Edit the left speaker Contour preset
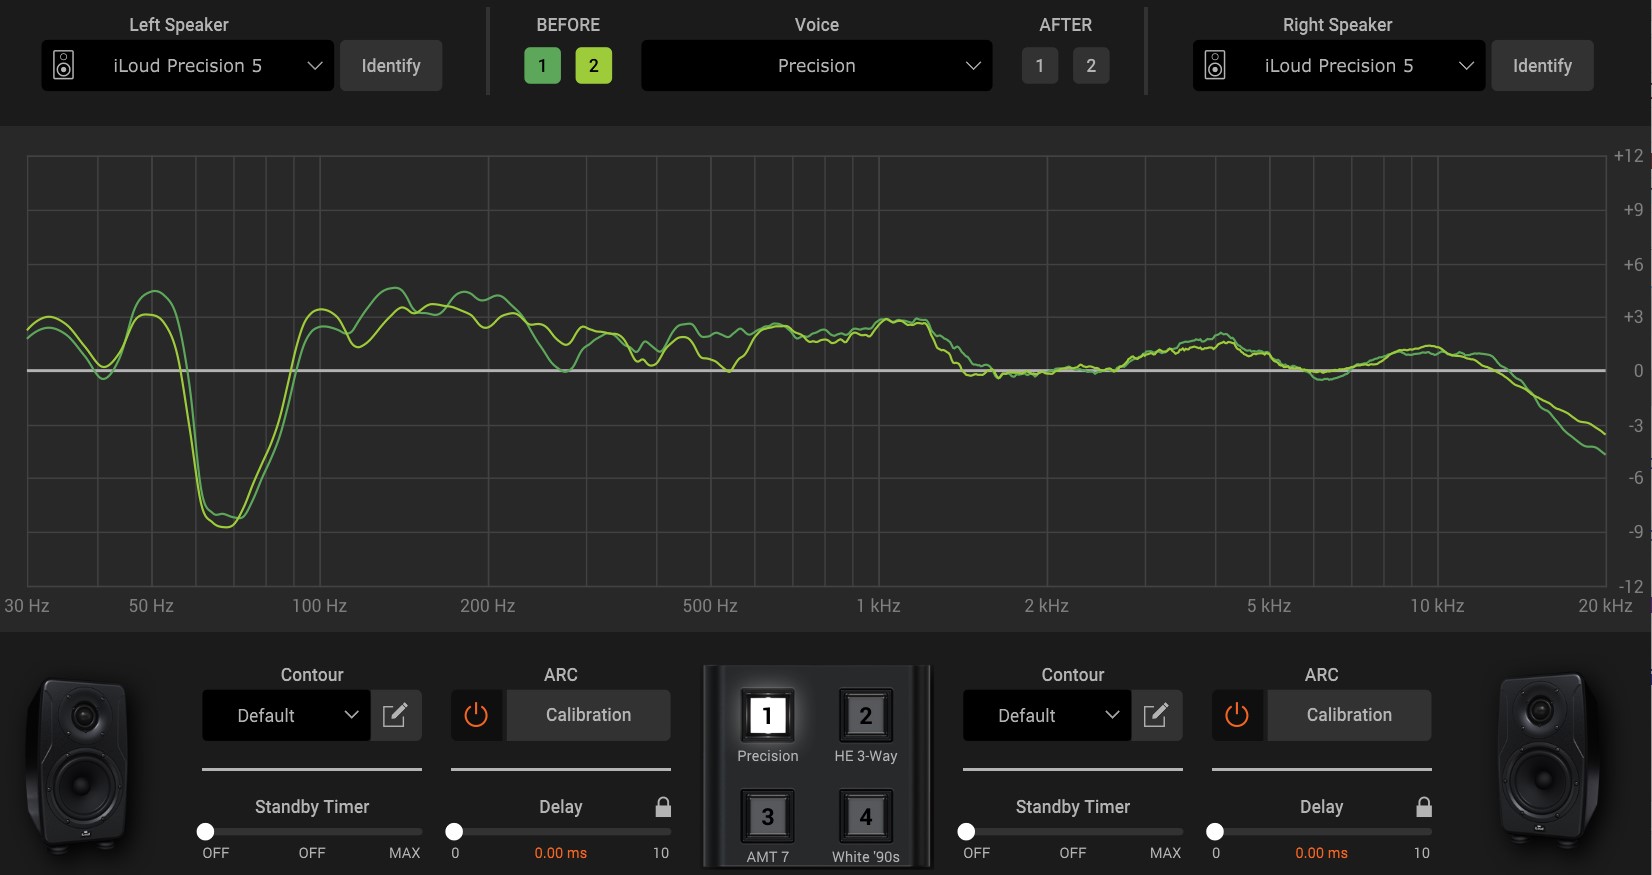The height and width of the screenshot is (875, 1652). [396, 715]
